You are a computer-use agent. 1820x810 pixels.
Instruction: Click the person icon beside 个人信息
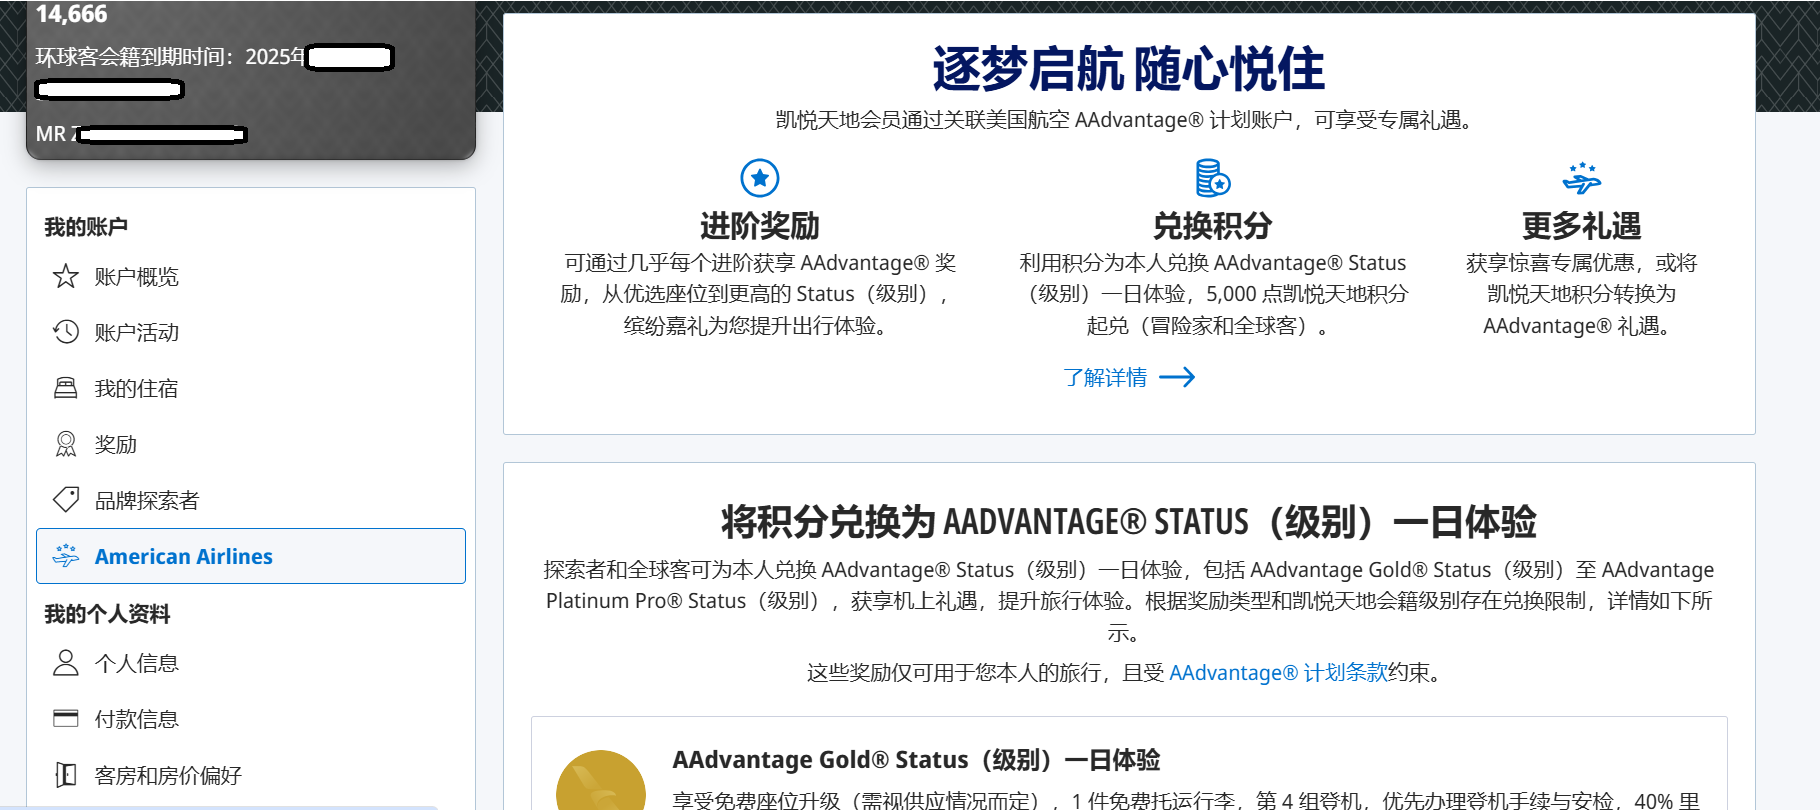coord(66,663)
